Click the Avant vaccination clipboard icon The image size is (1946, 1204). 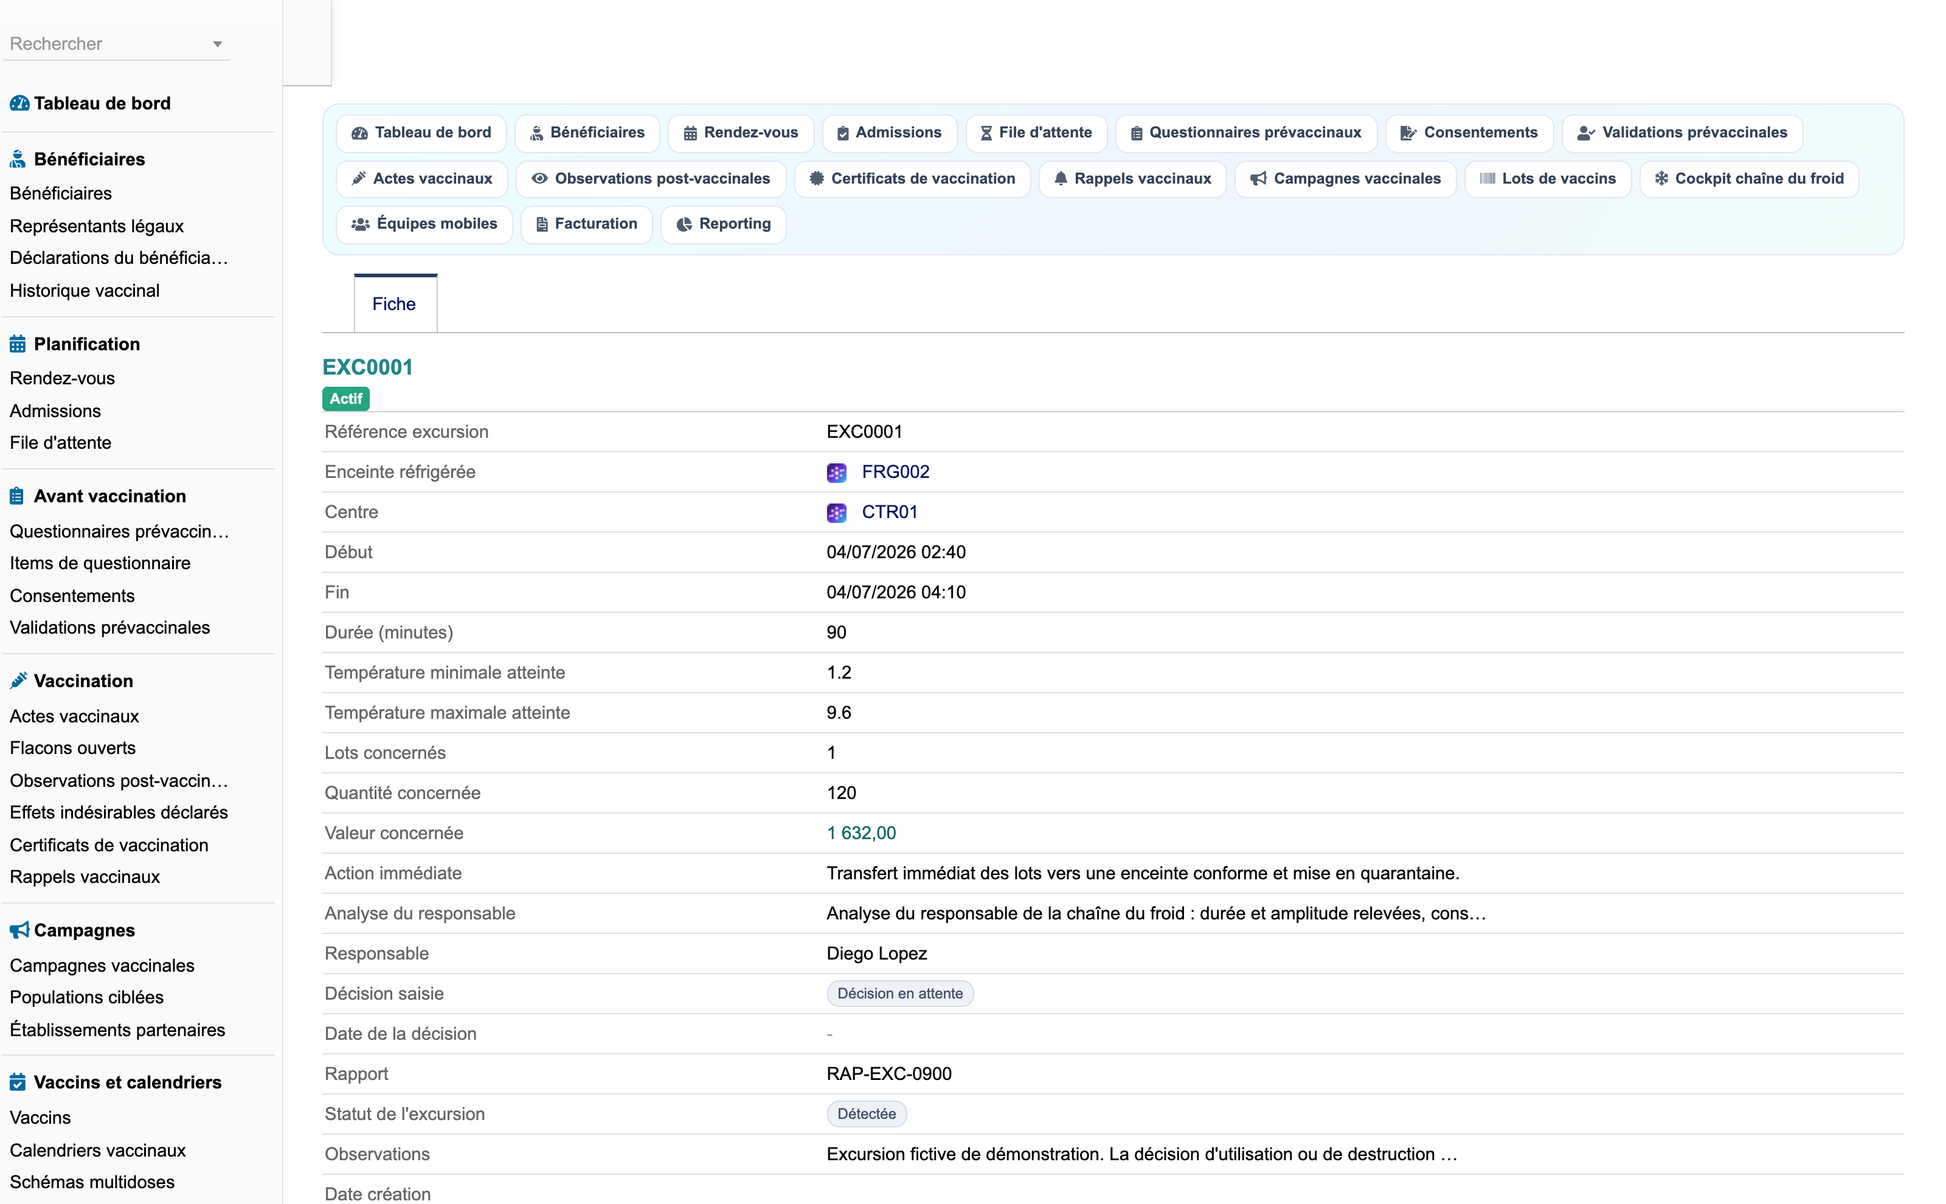coord(17,496)
